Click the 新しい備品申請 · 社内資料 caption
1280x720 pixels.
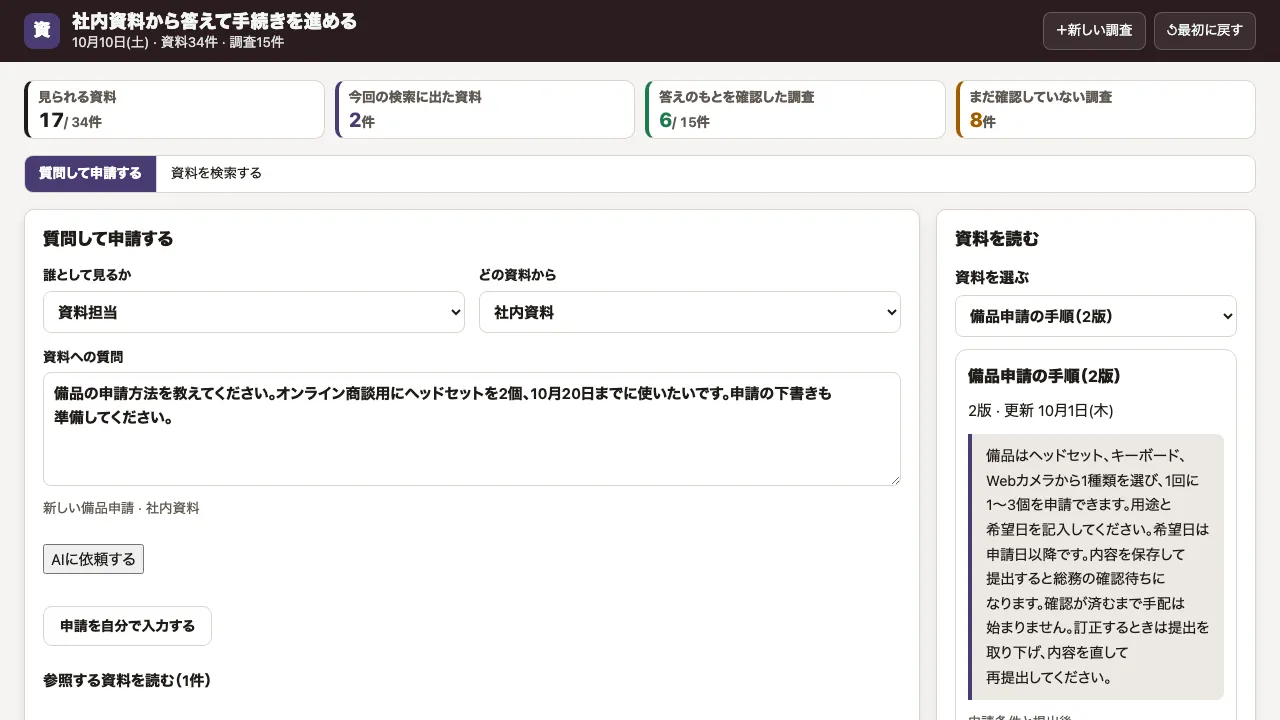tap(121, 508)
